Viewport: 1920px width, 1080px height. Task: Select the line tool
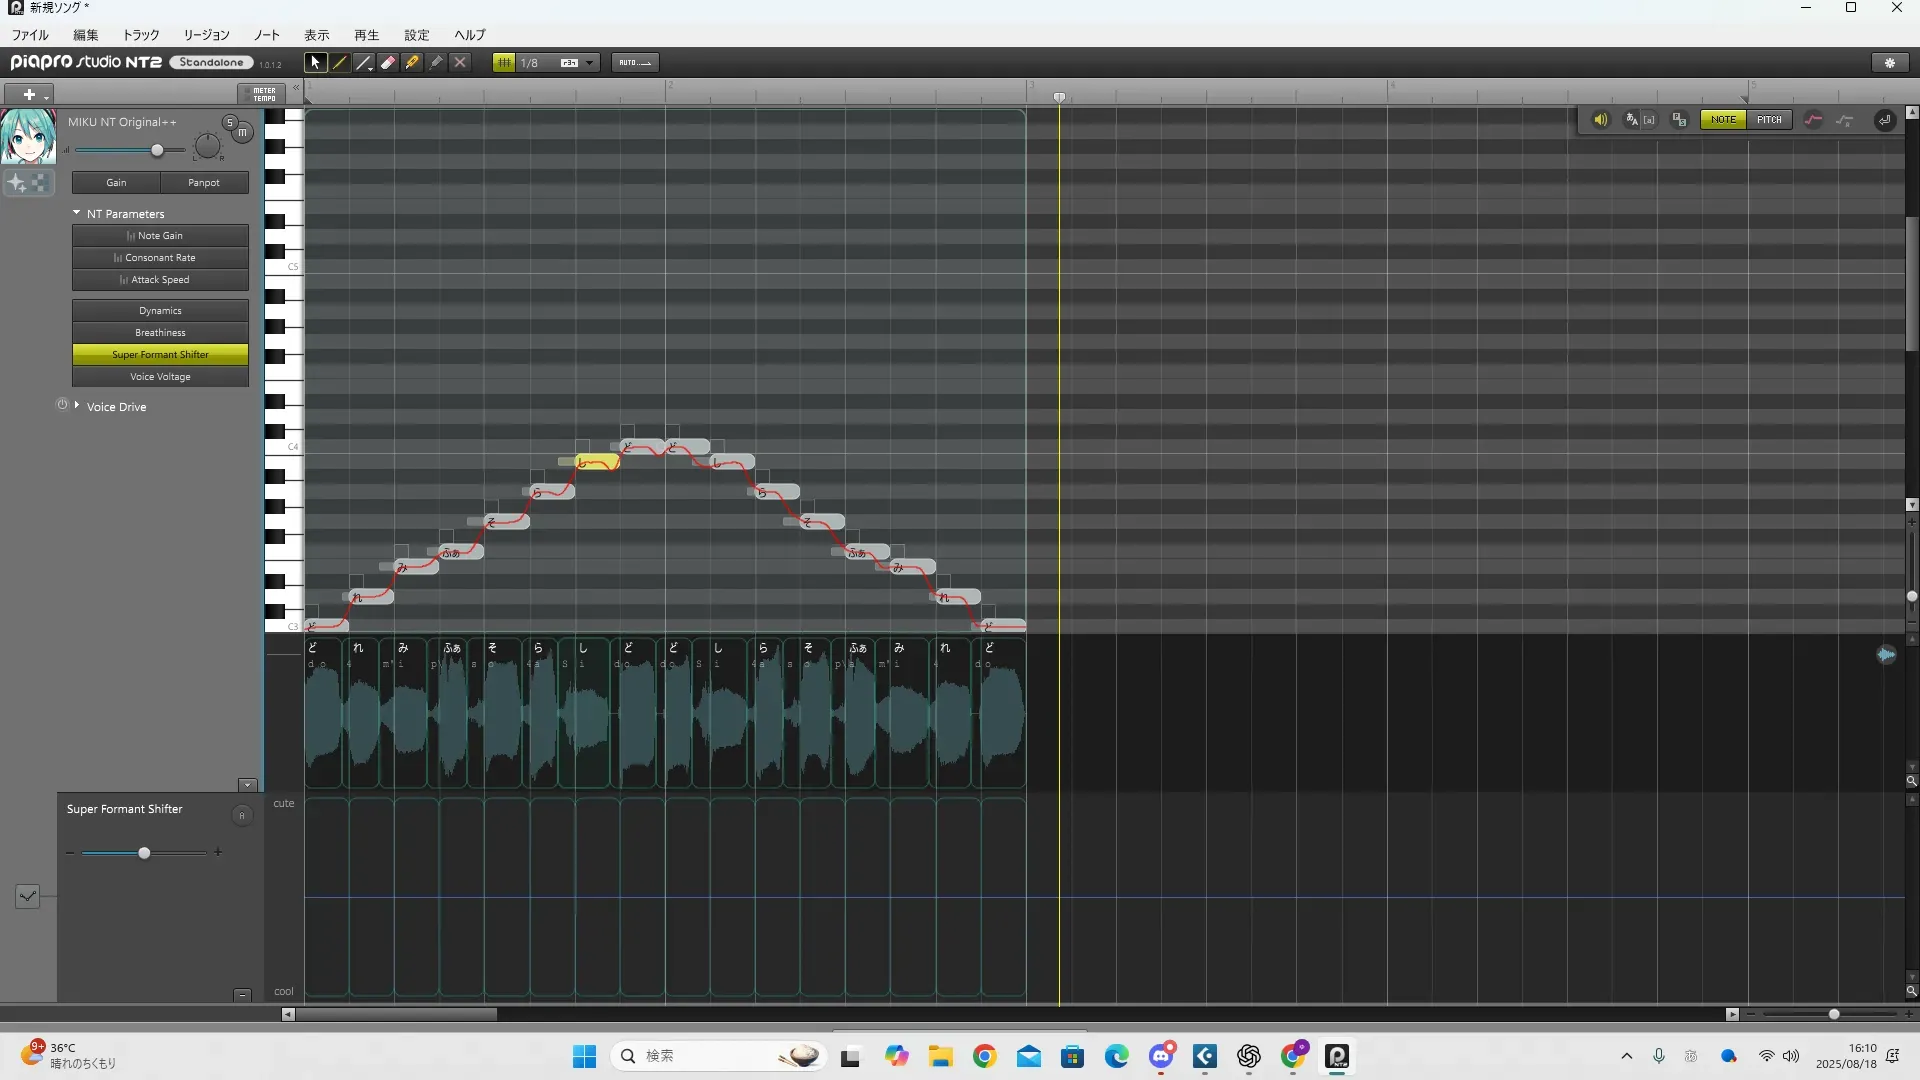point(364,62)
